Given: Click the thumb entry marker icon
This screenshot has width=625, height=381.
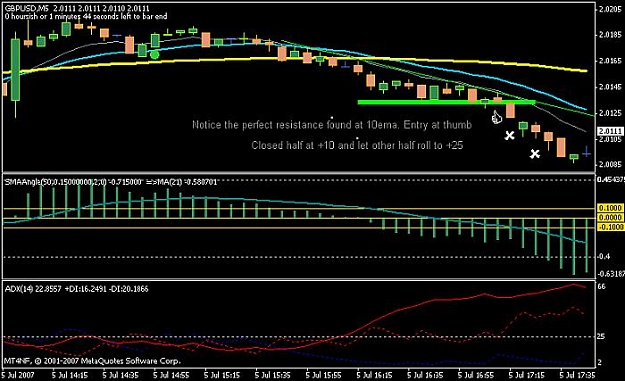Looking at the screenshot, I should click(497, 117).
